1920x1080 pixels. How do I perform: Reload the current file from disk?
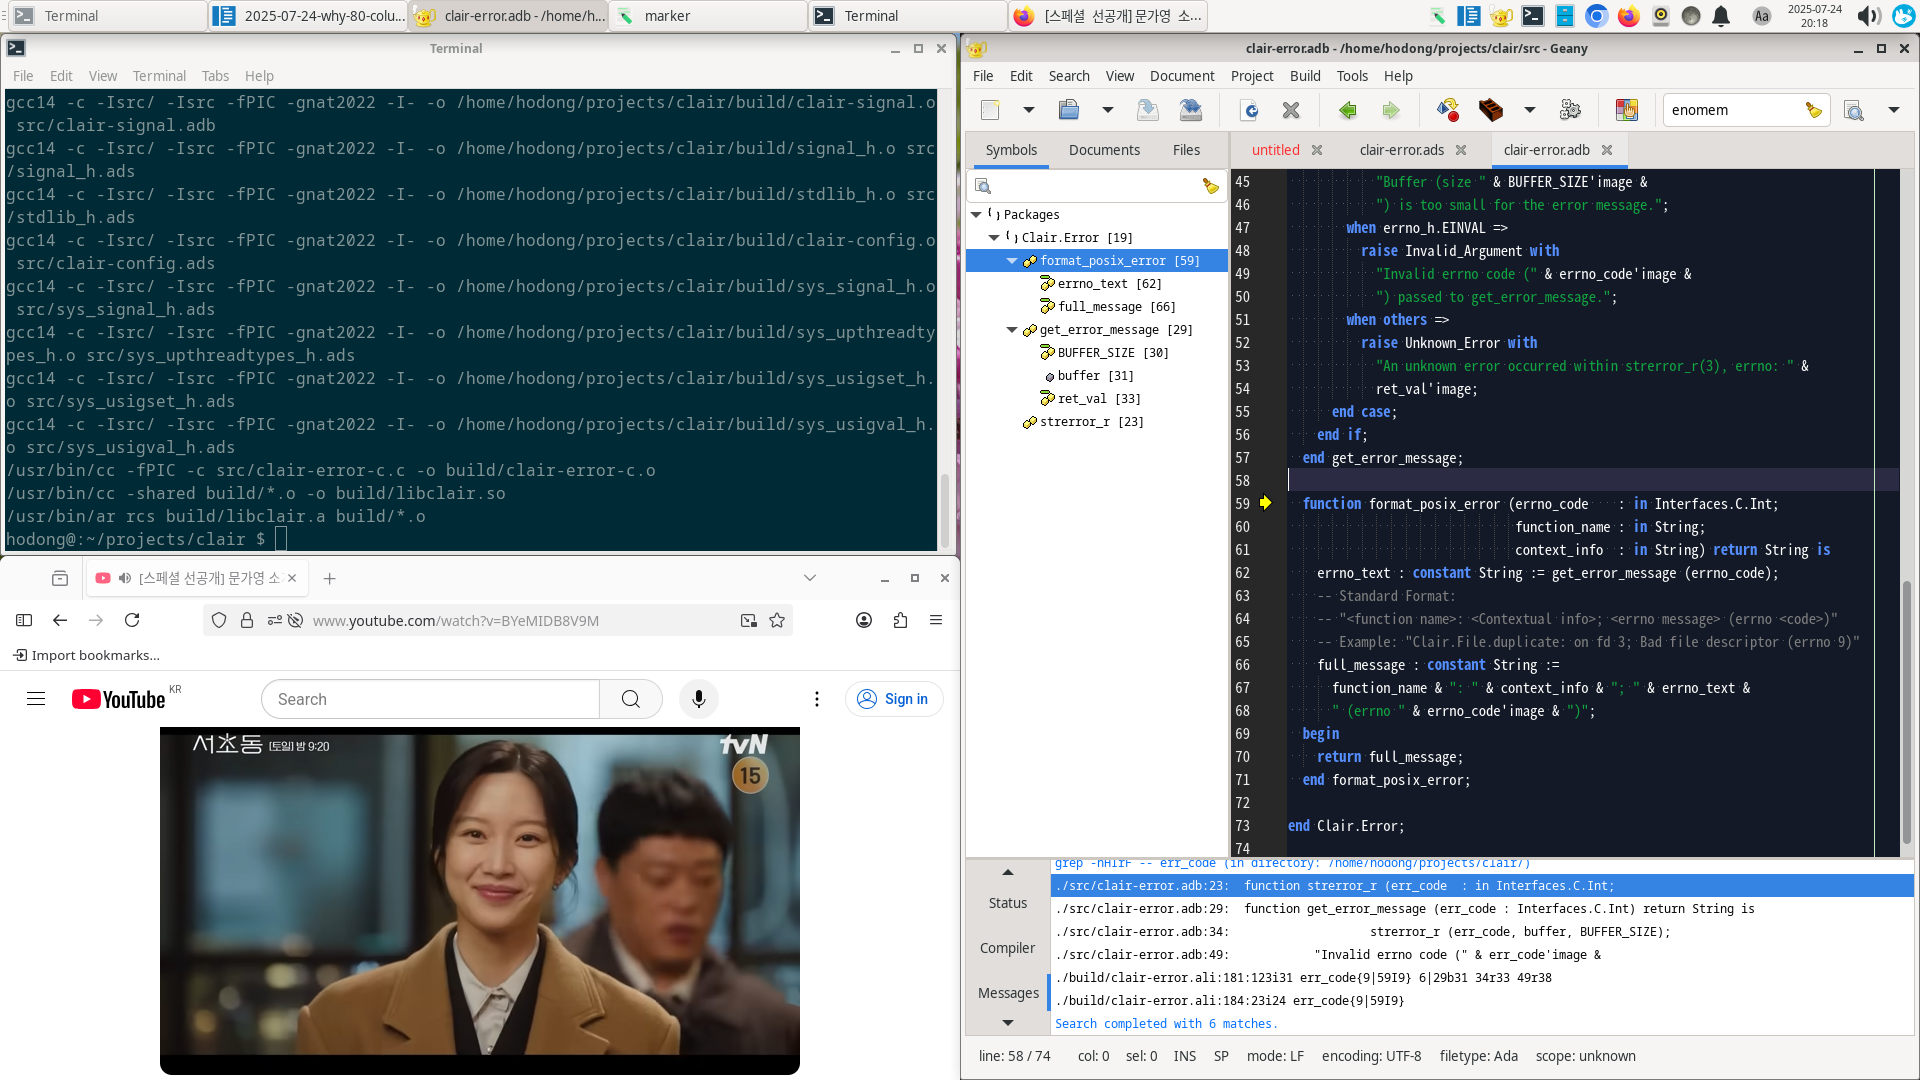(x=1250, y=110)
